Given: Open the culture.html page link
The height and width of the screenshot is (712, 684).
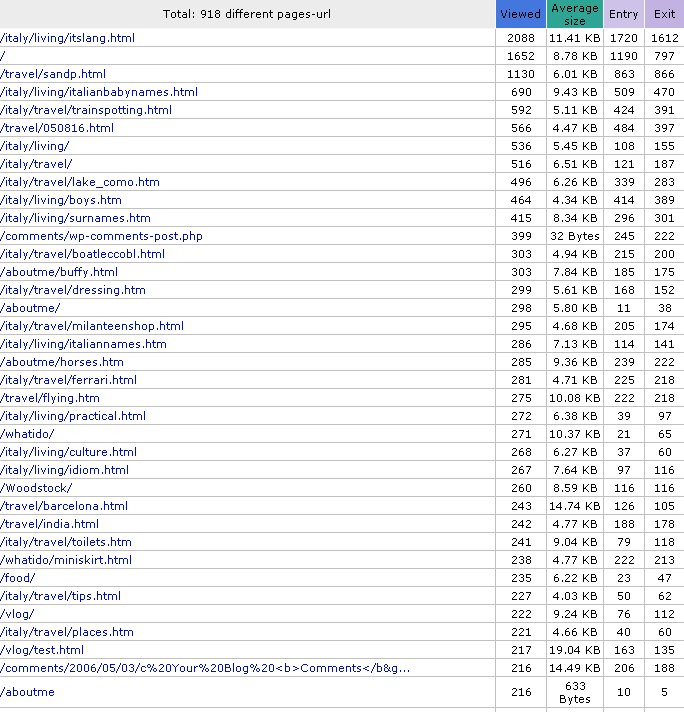Looking at the screenshot, I should [69, 452].
